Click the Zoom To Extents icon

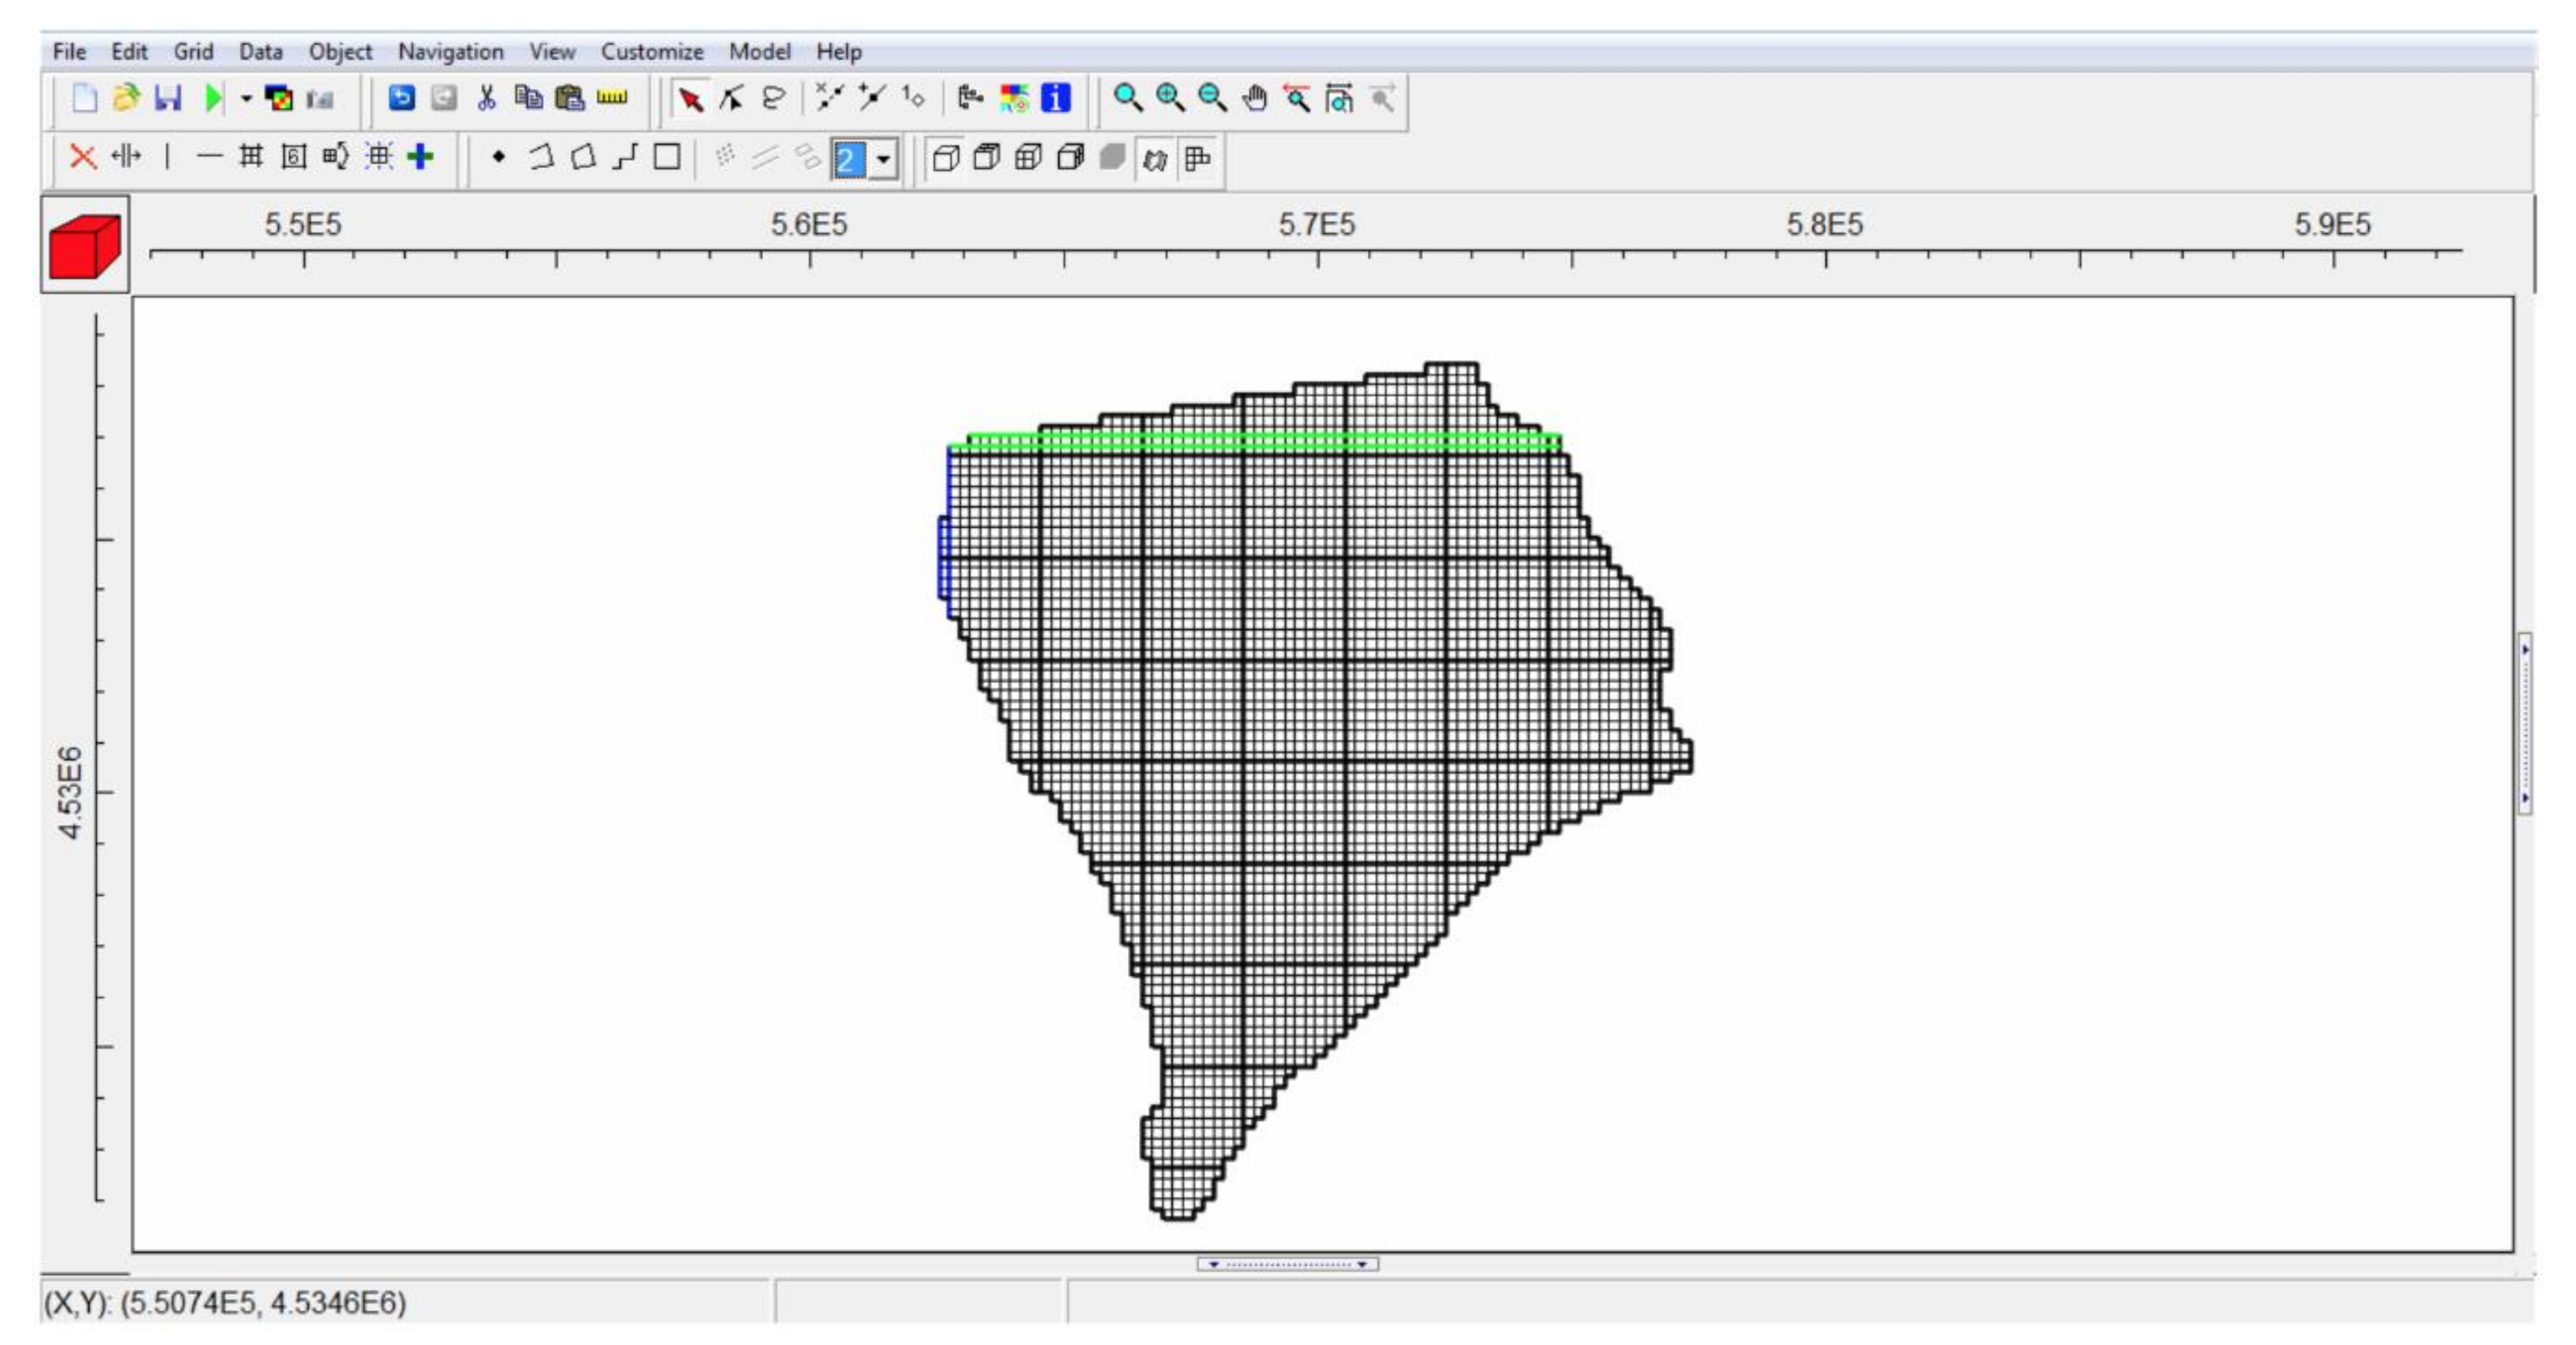click(1339, 98)
